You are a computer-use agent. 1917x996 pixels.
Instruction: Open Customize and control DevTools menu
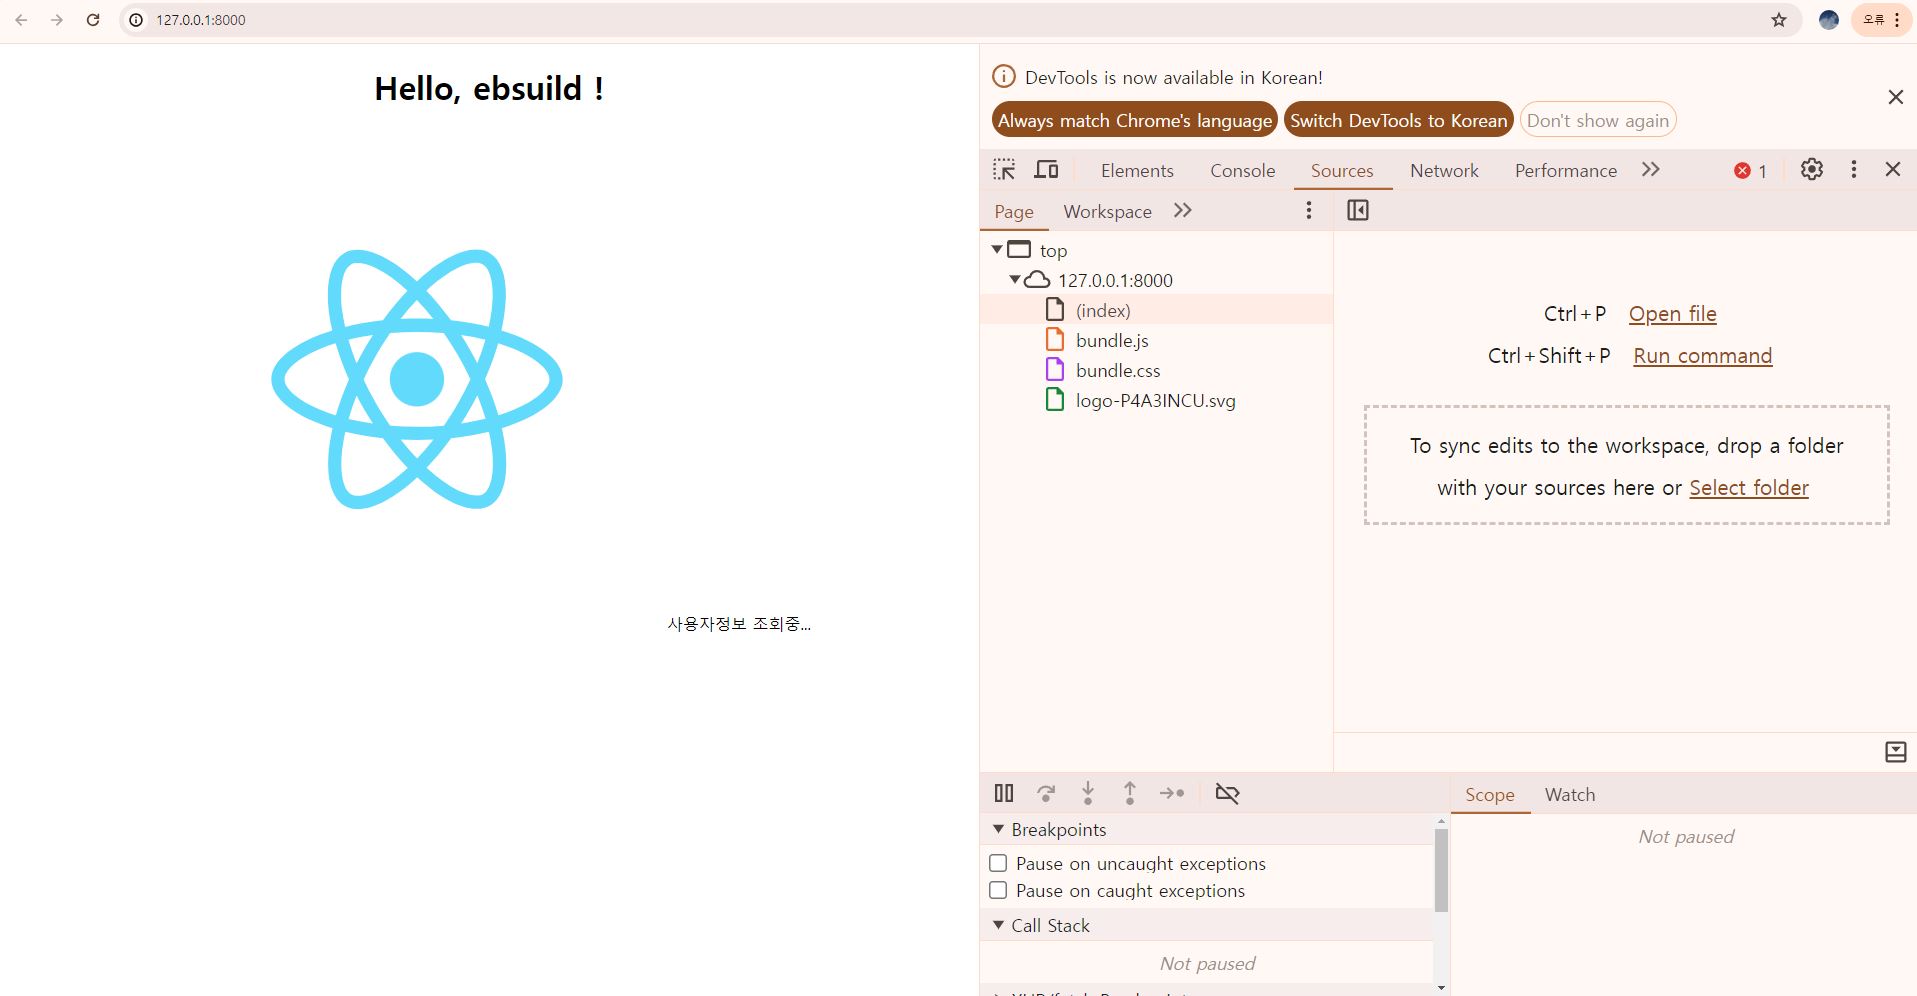(x=1854, y=170)
